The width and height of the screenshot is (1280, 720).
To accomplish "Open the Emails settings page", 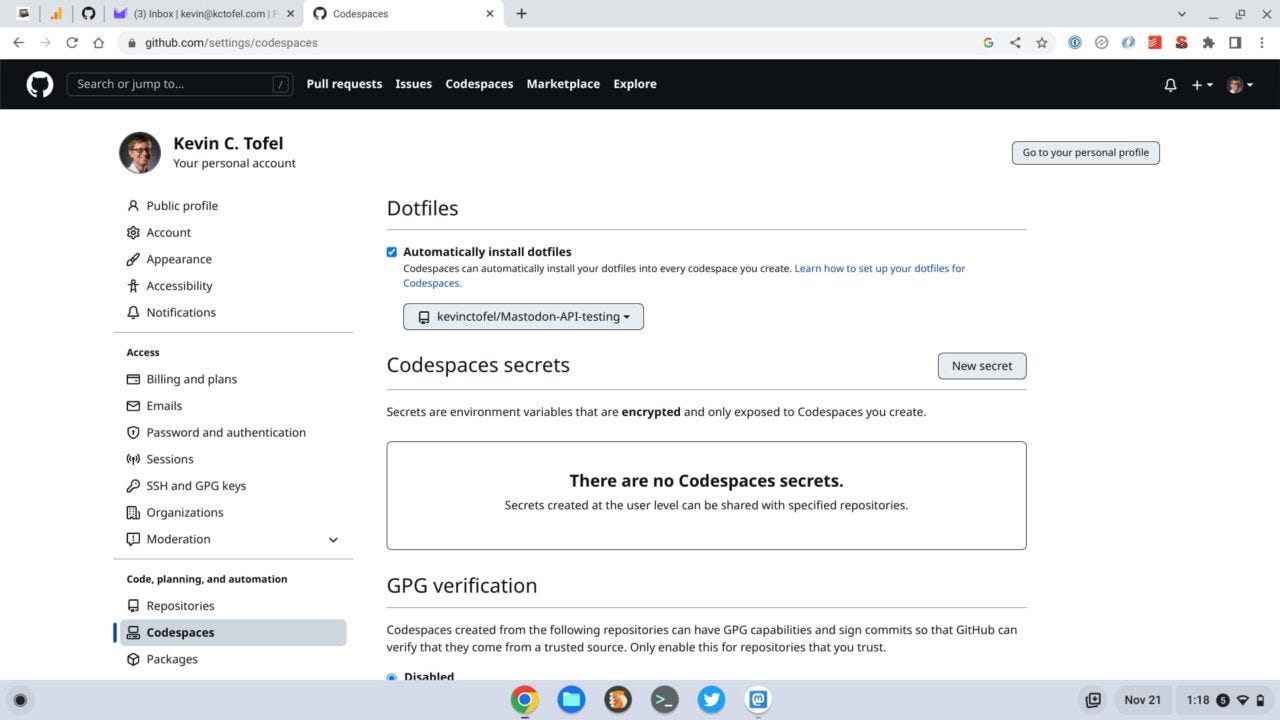I will click(x=164, y=406).
